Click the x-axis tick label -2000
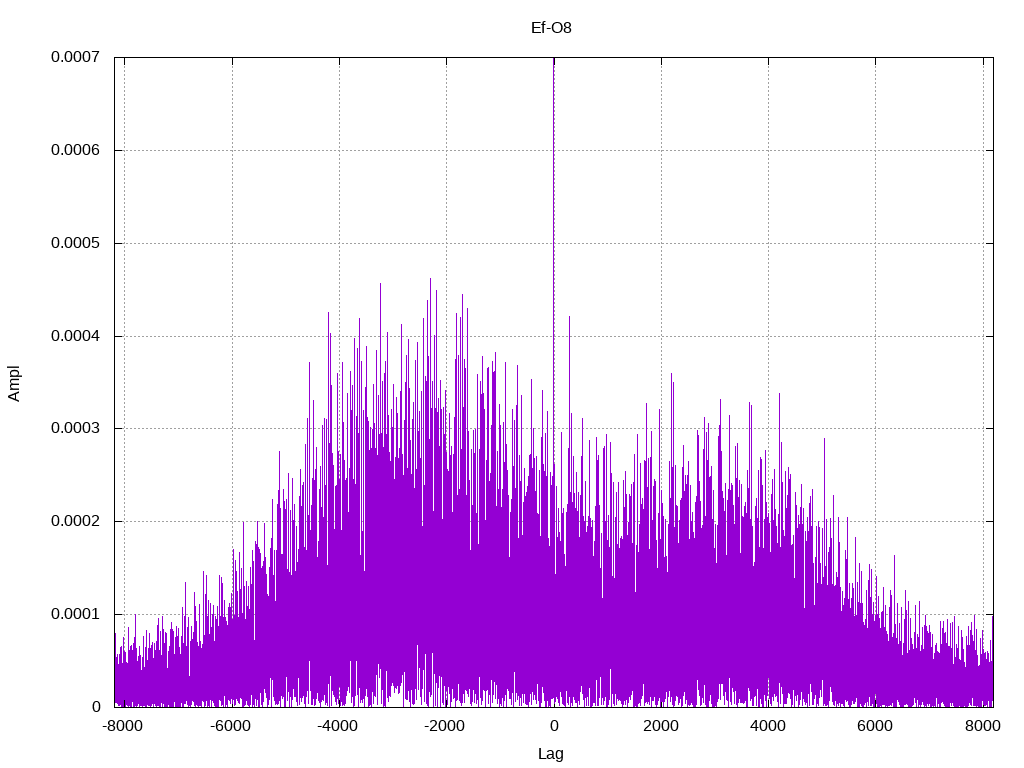The height and width of the screenshot is (768, 1024). (445, 726)
